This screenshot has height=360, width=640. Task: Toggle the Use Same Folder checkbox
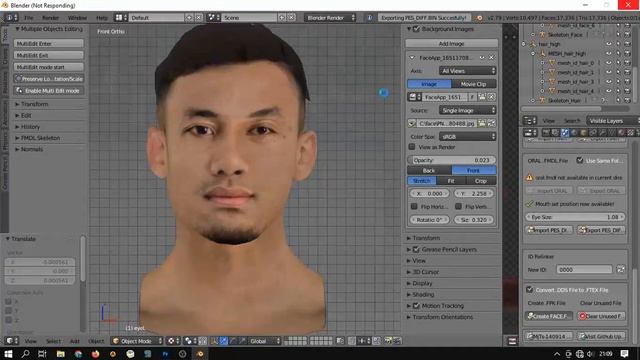pyautogui.click(x=580, y=160)
